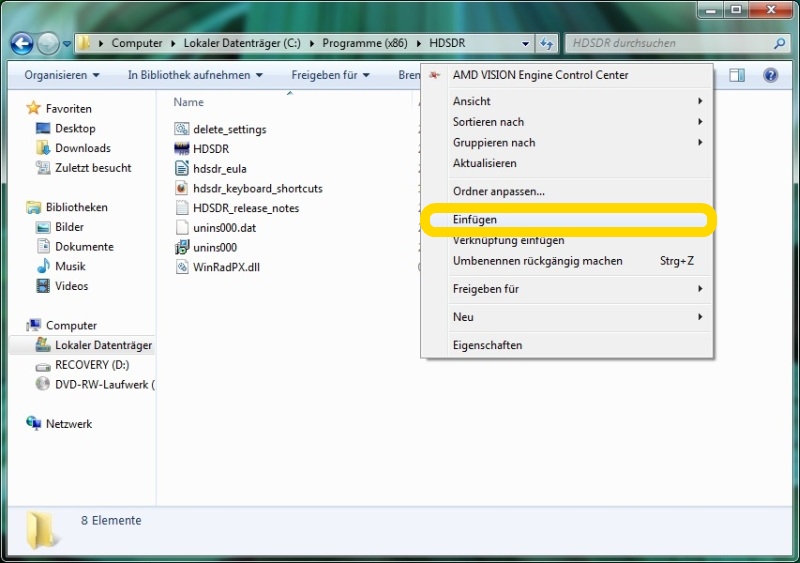
Task: Open Downloads in the Favoriten list
Action: click(82, 148)
